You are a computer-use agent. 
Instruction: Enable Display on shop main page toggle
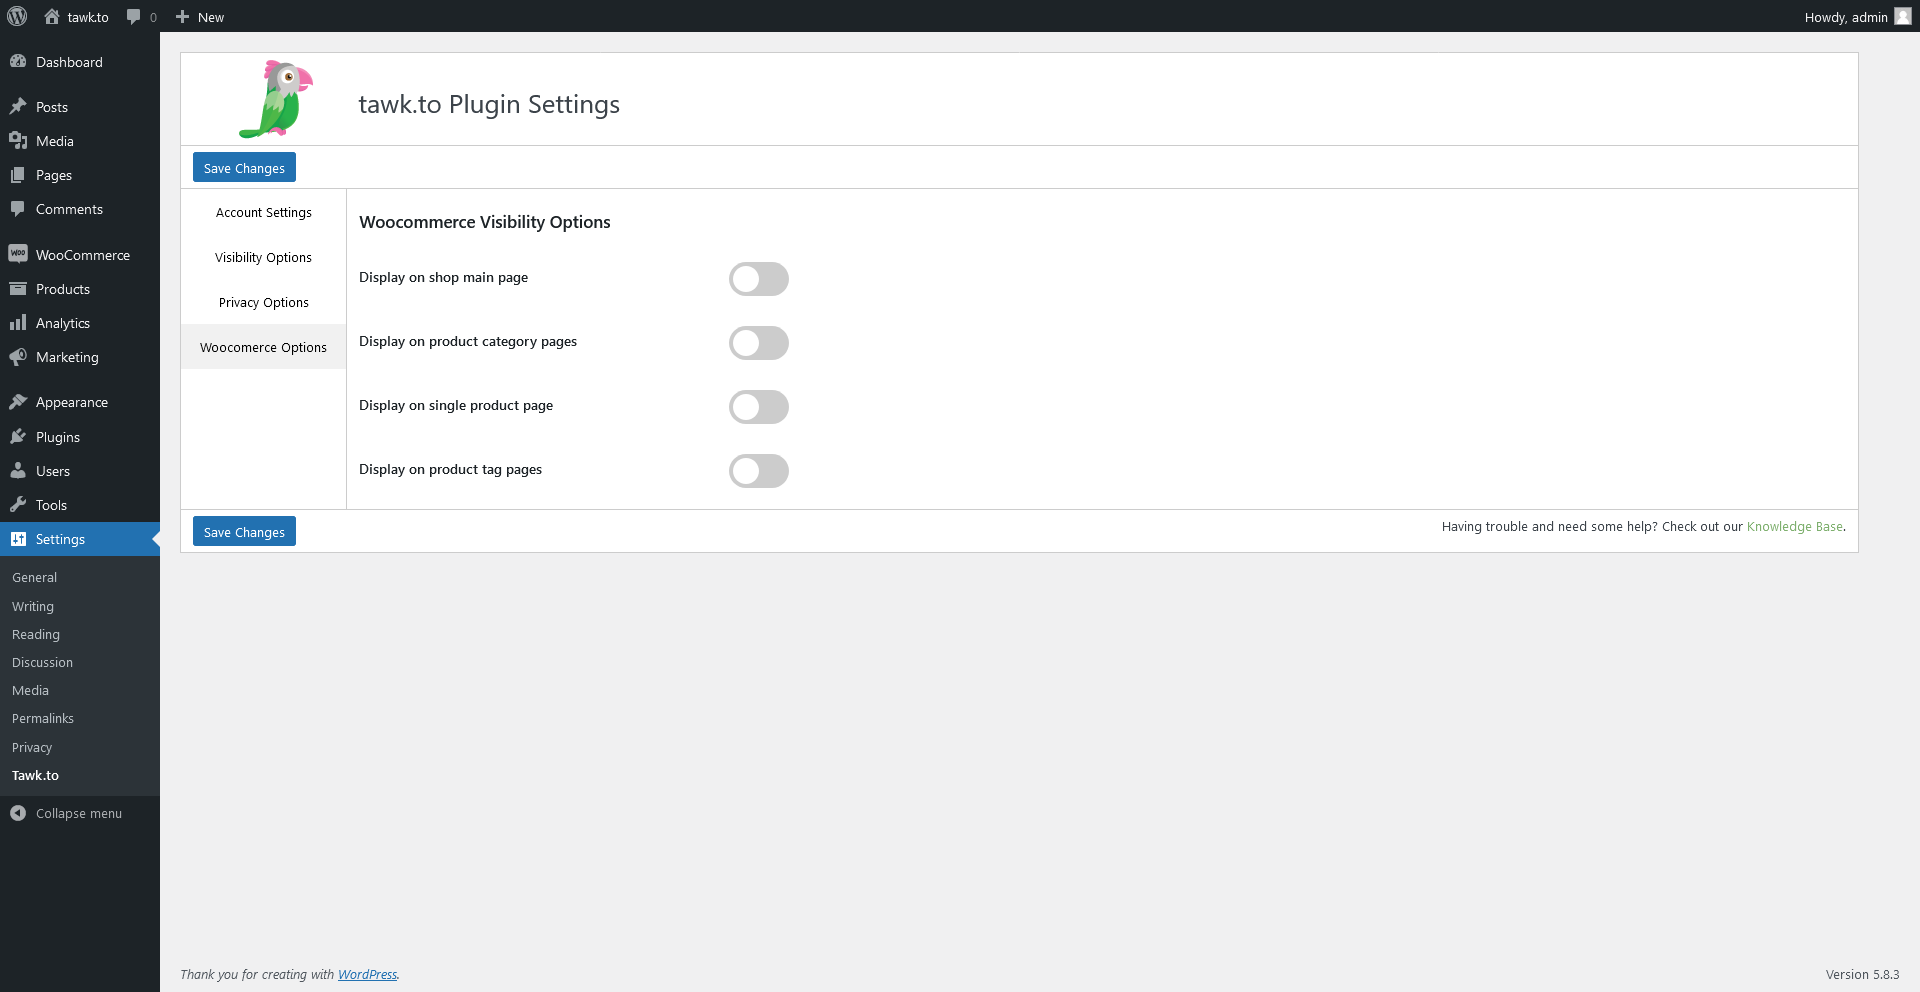click(x=758, y=279)
